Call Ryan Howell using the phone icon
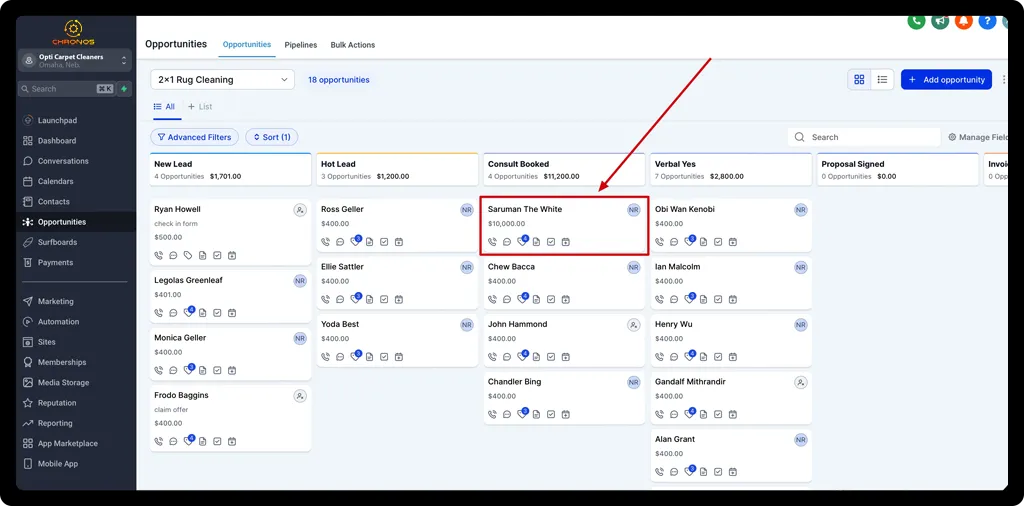 [x=159, y=255]
